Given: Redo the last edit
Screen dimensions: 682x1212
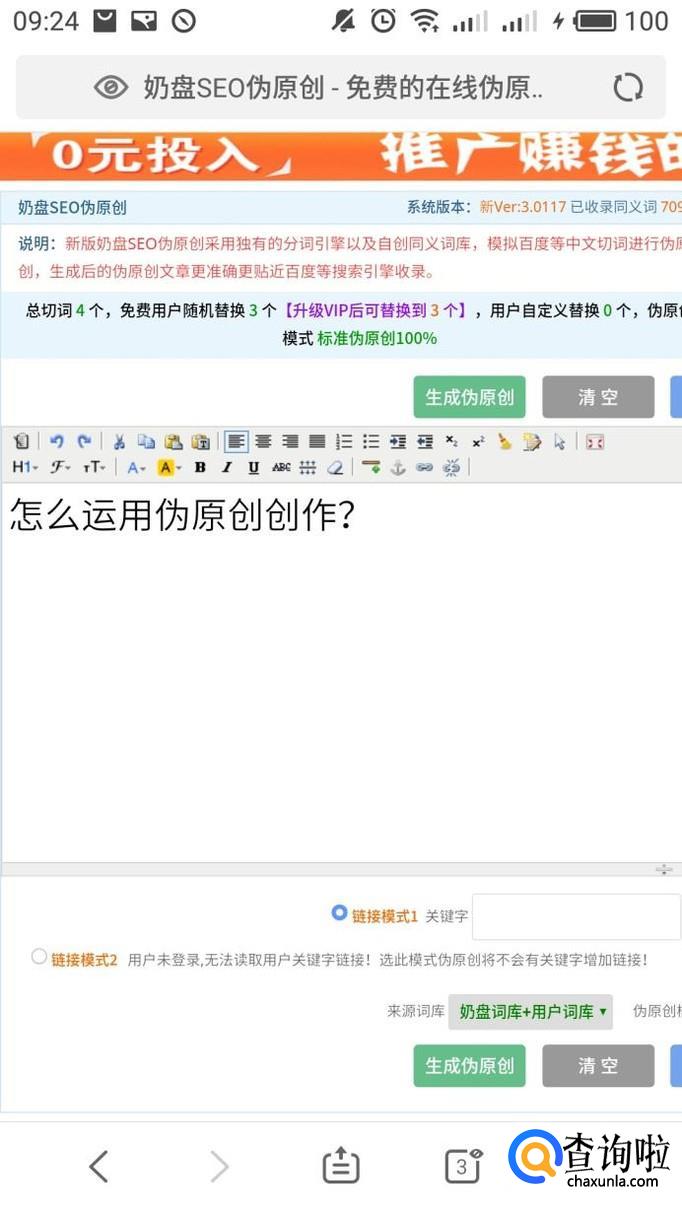Looking at the screenshot, I should [84, 441].
